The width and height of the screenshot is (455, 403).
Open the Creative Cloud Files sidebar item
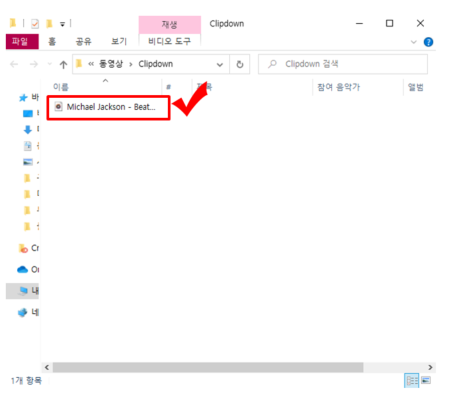click(29, 248)
